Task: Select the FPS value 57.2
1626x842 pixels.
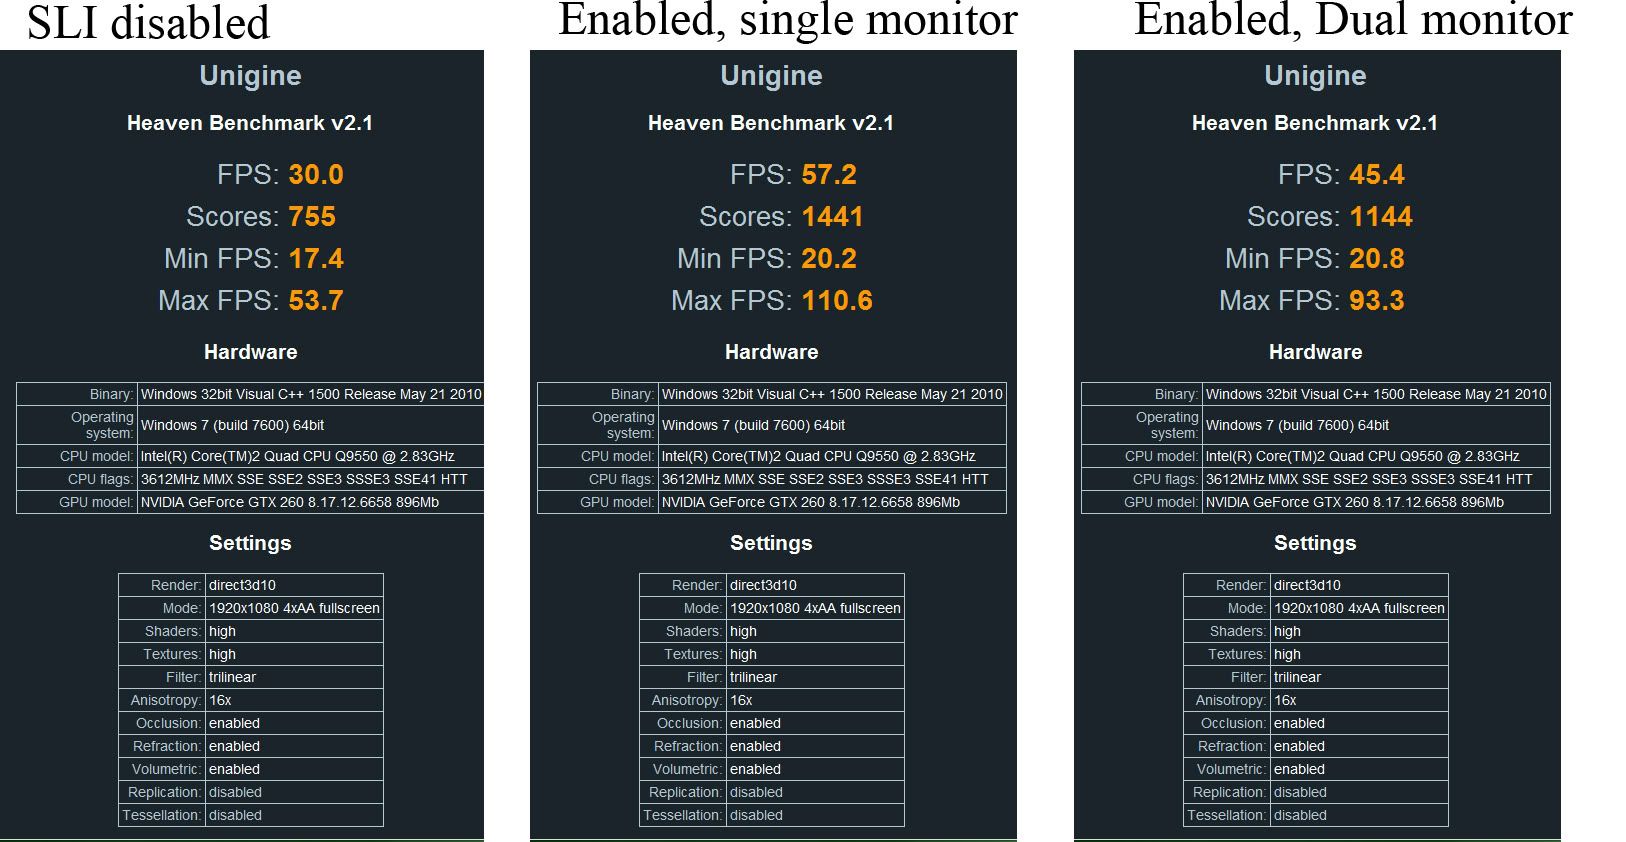Action: pyautogui.click(x=829, y=174)
